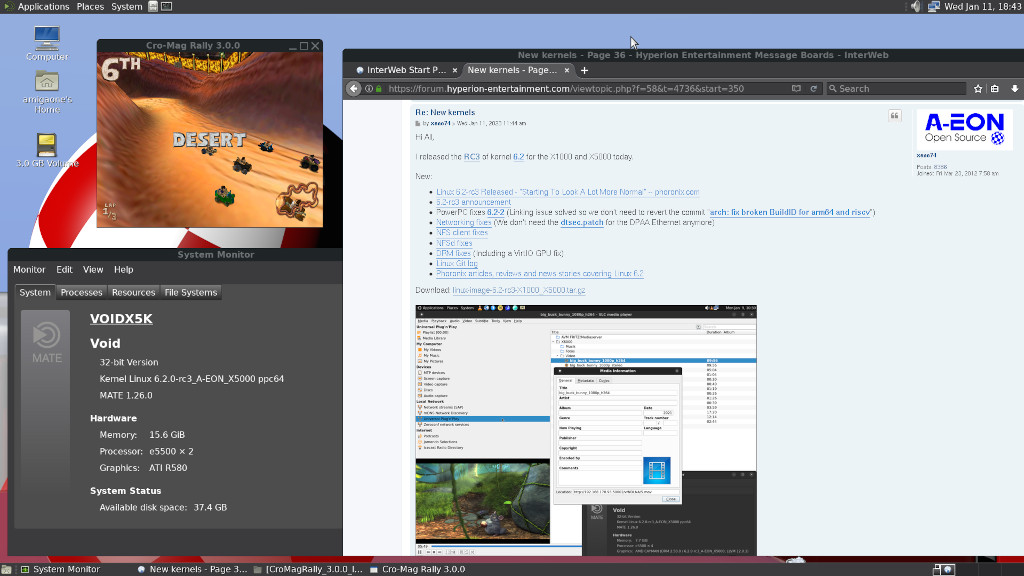Switch to the Resources tab

(x=133, y=292)
